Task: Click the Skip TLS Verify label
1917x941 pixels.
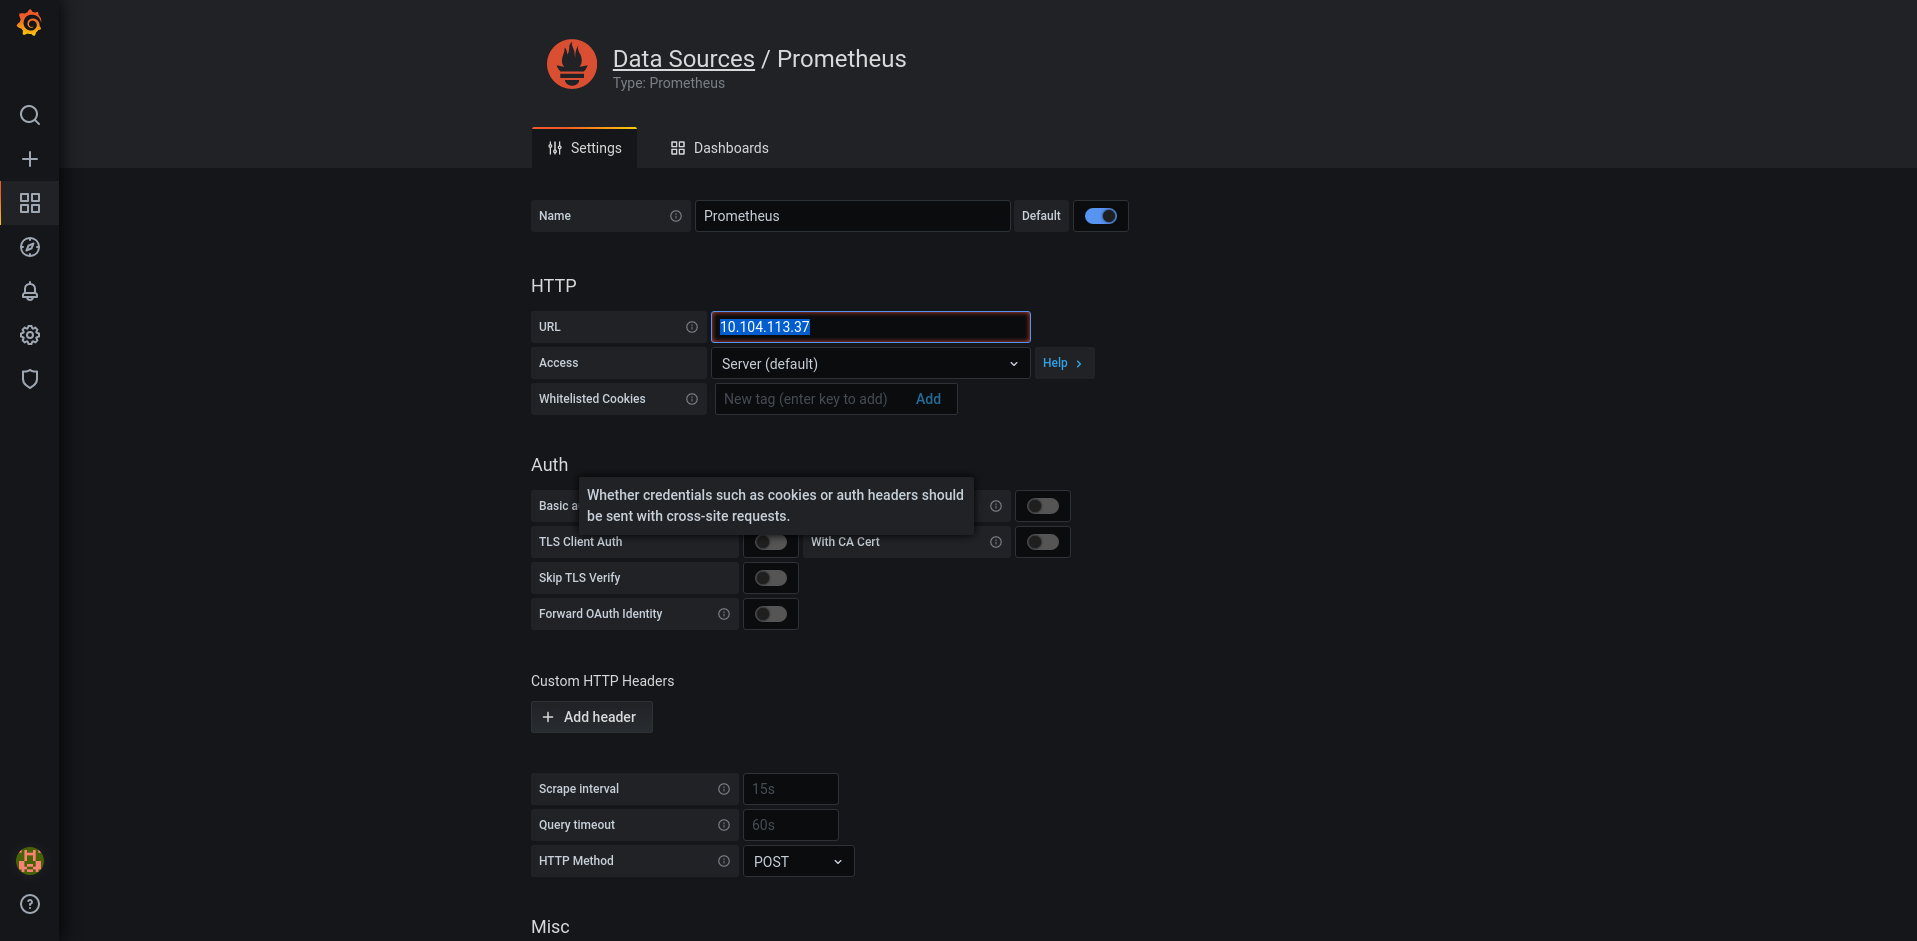Action: (580, 578)
